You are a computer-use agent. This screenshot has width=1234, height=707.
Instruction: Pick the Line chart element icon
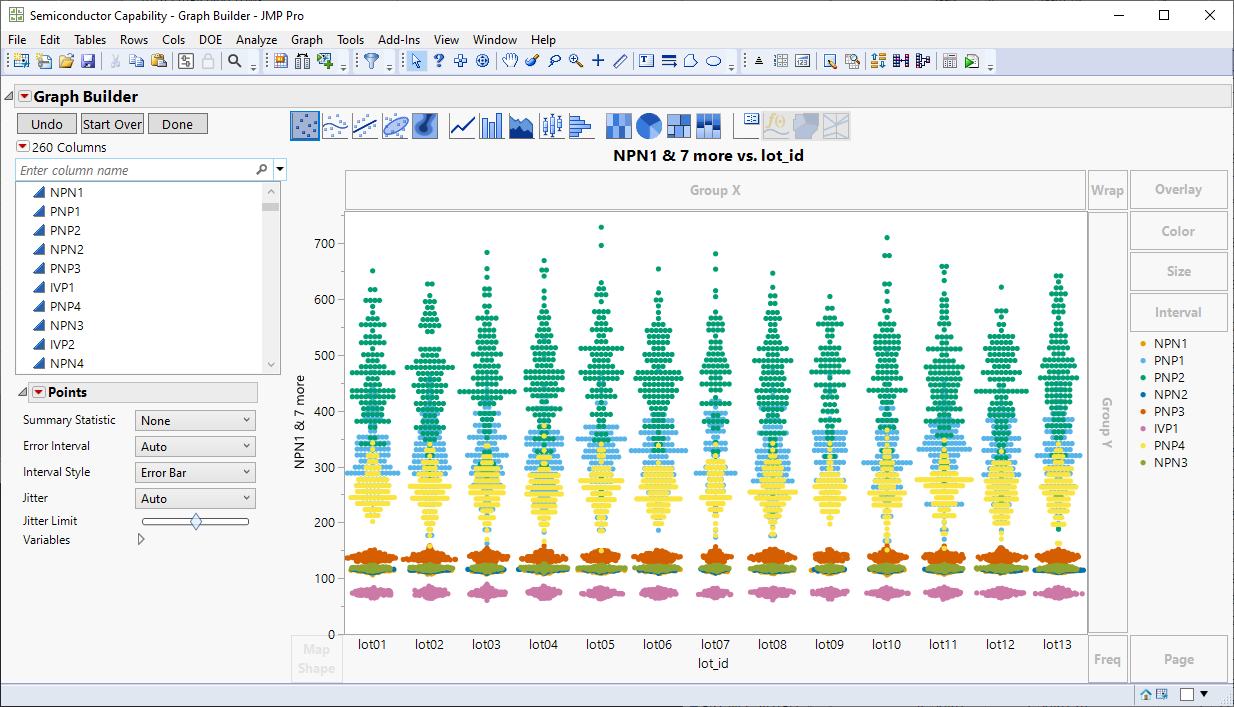pyautogui.click(x=462, y=126)
